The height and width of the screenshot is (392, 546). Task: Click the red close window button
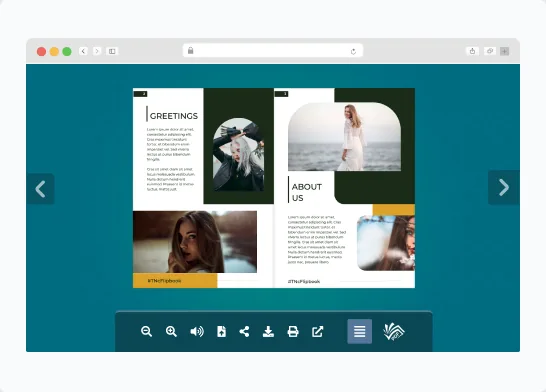[x=41, y=52]
